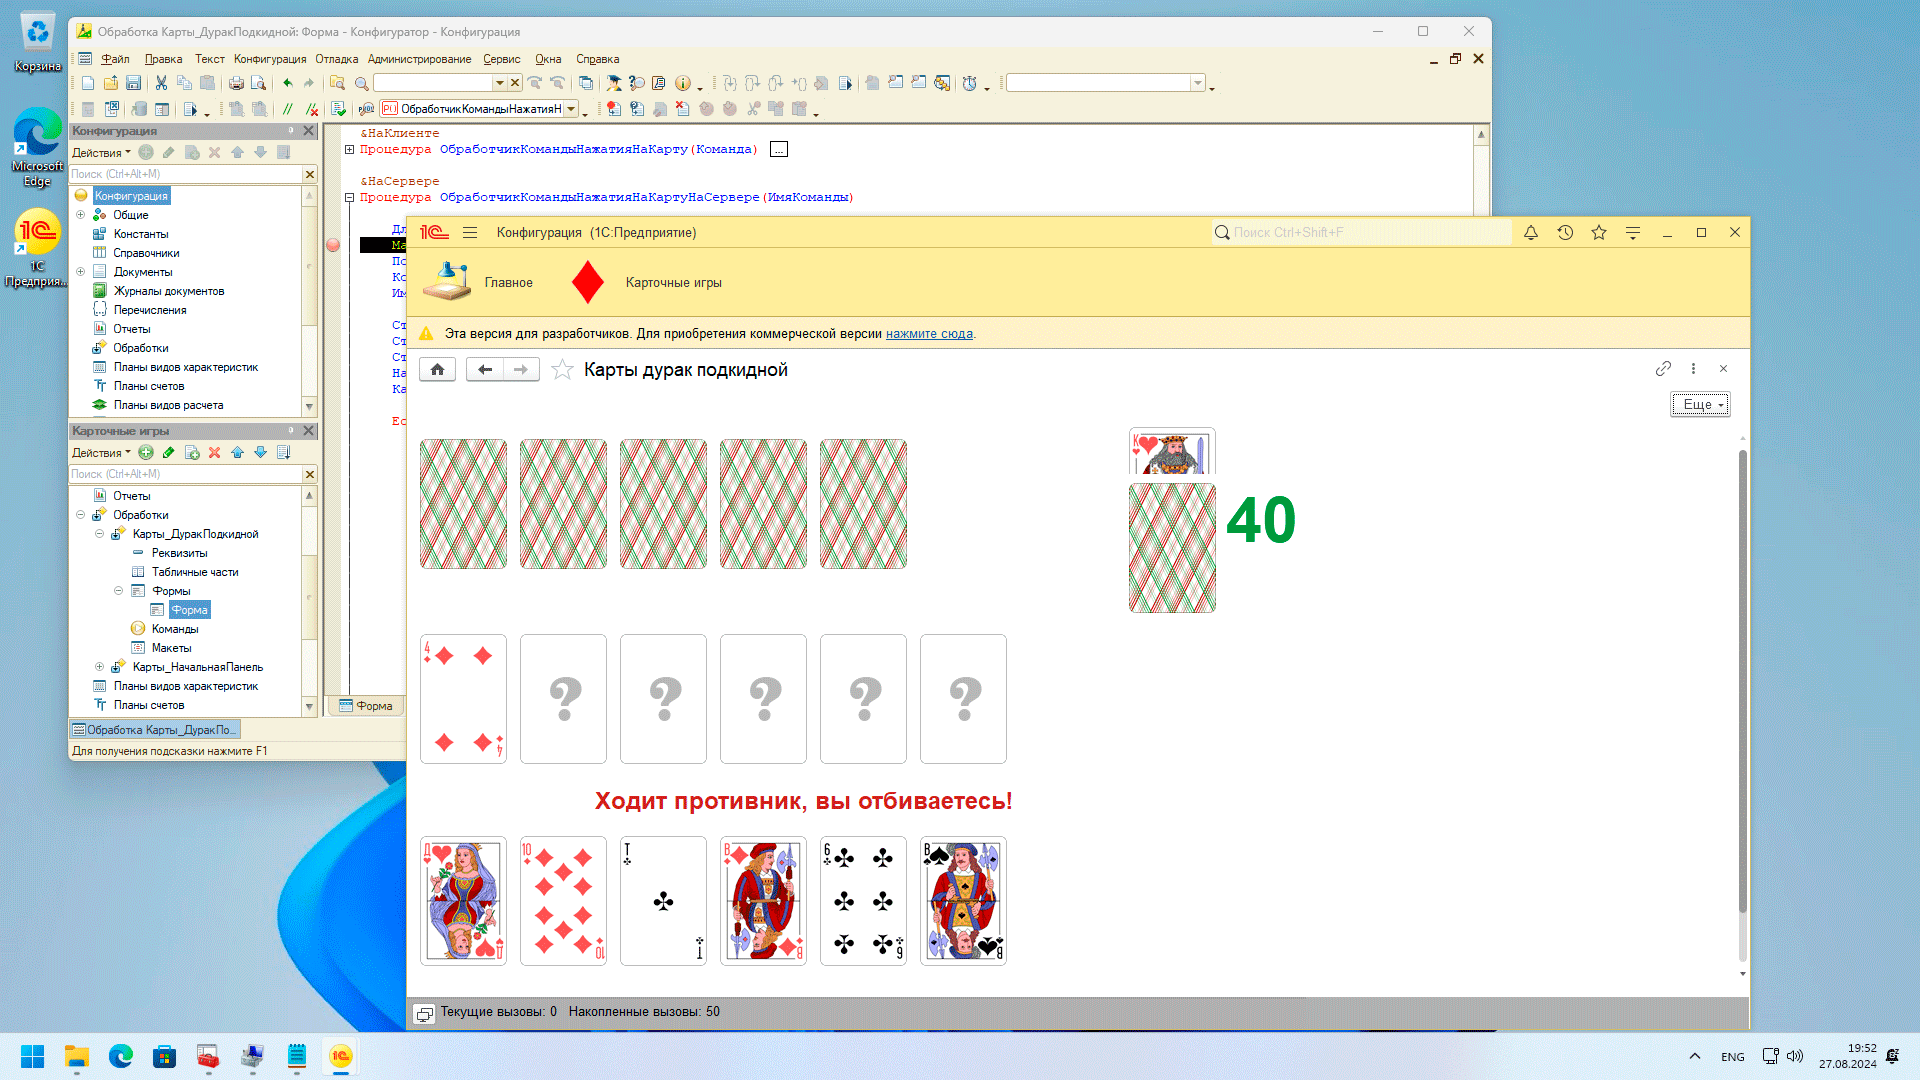
Task: Open the Еще dropdown button
Action: 1700,405
